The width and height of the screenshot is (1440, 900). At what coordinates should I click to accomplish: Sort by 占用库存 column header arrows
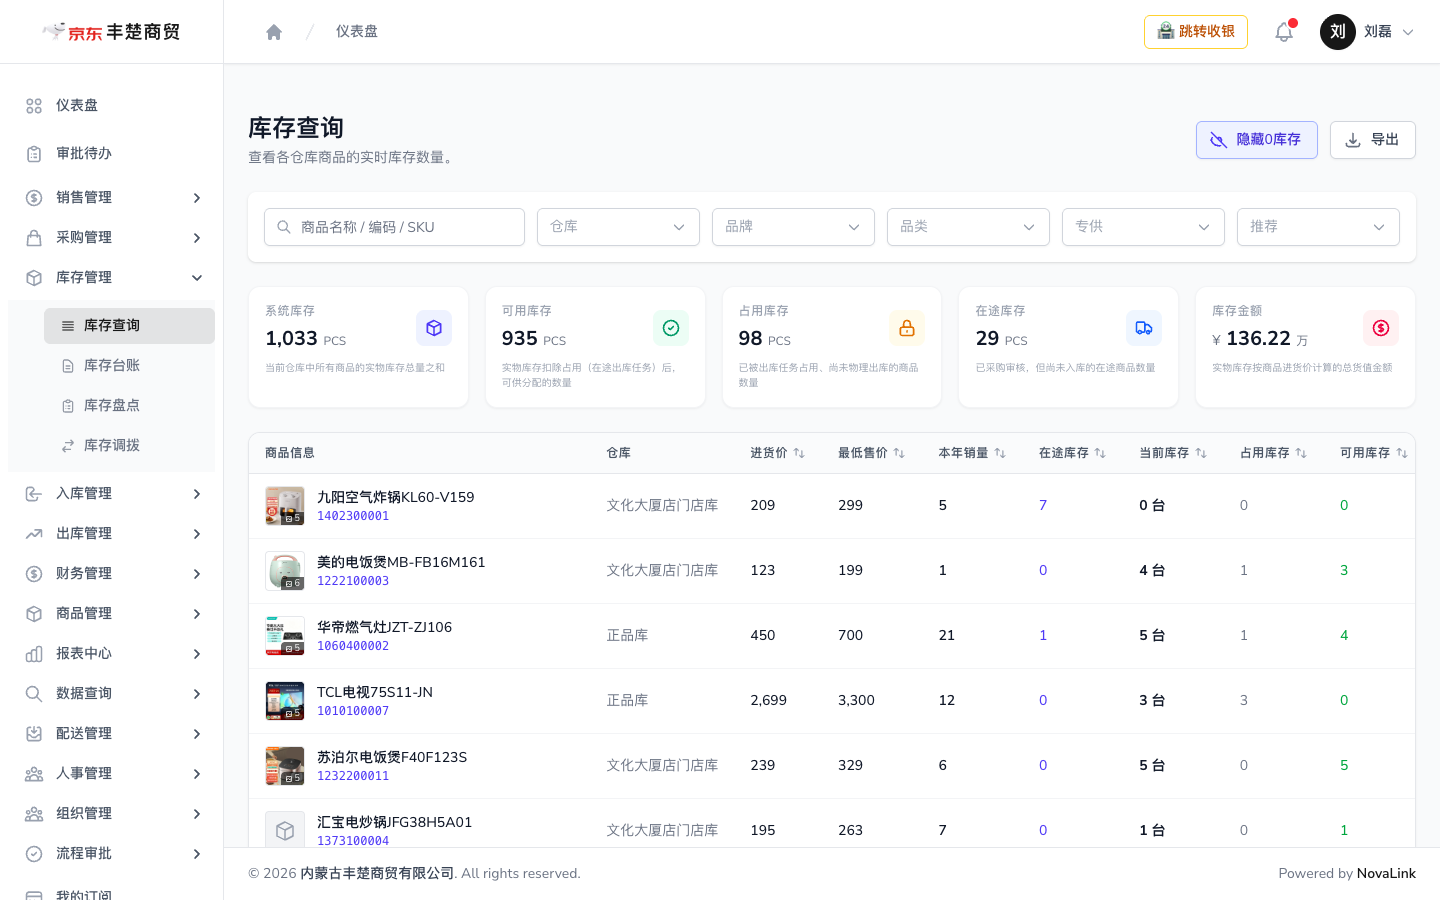[x=1301, y=453]
